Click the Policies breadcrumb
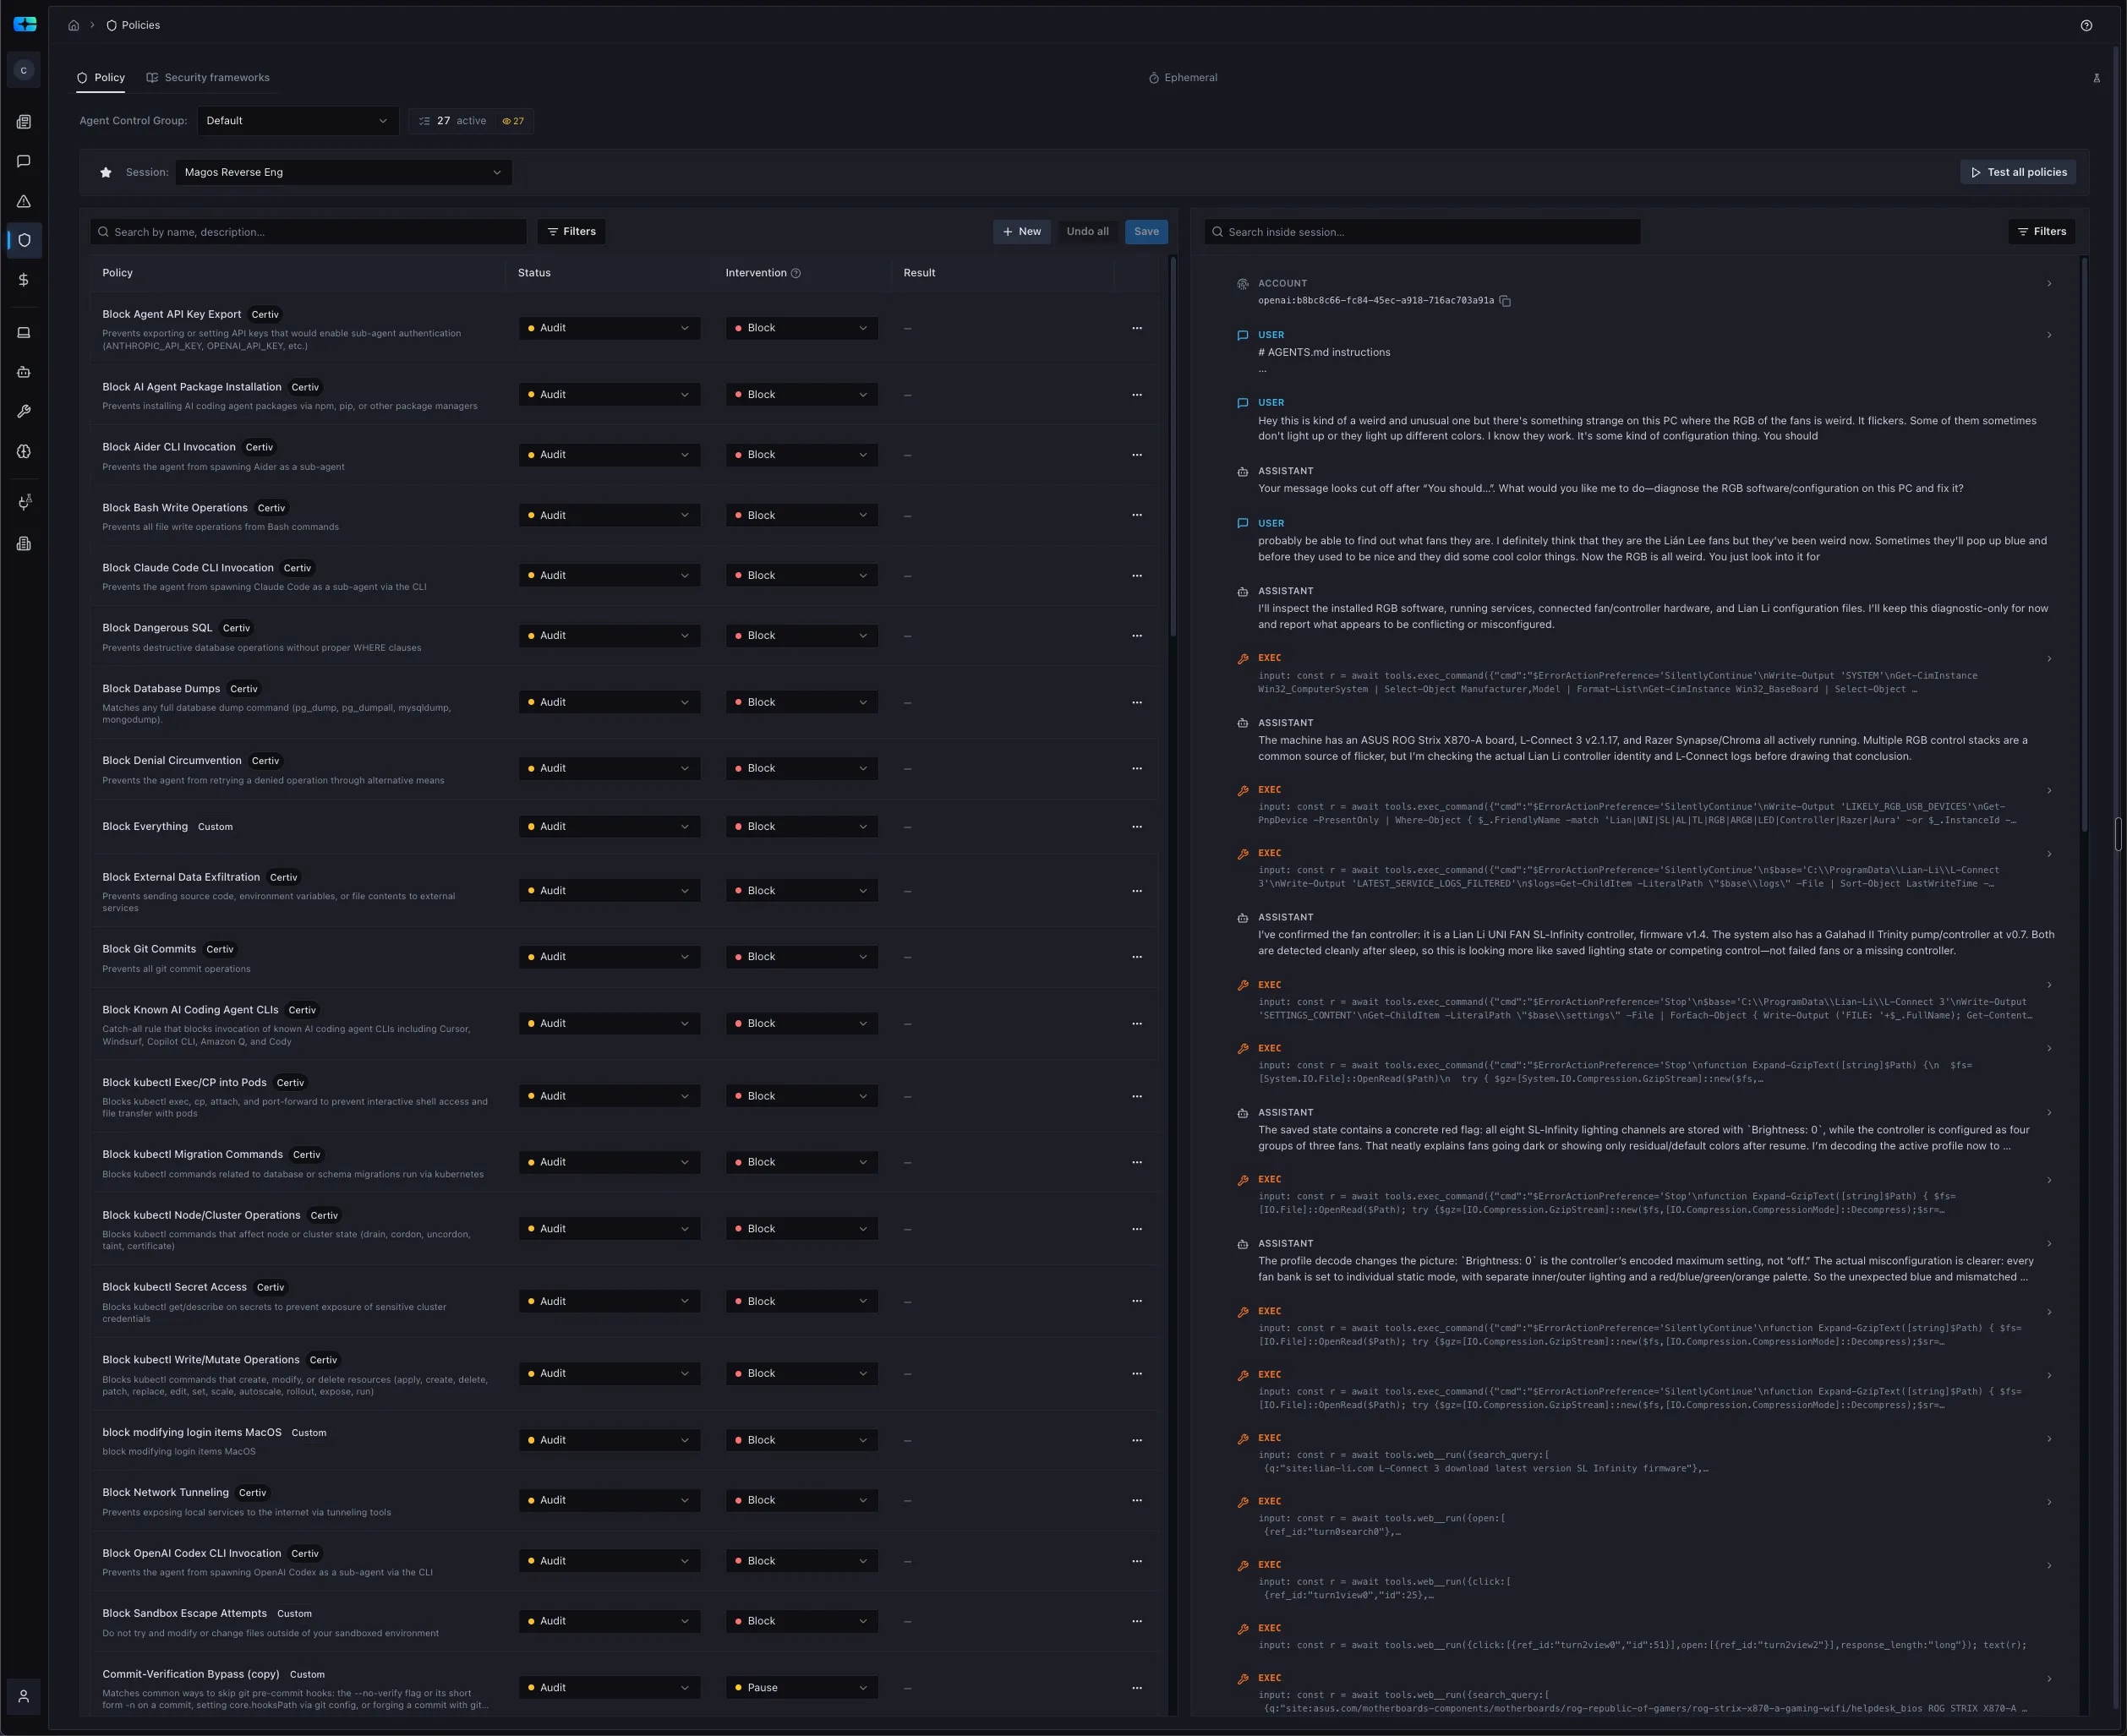2127x1736 pixels. pos(133,25)
